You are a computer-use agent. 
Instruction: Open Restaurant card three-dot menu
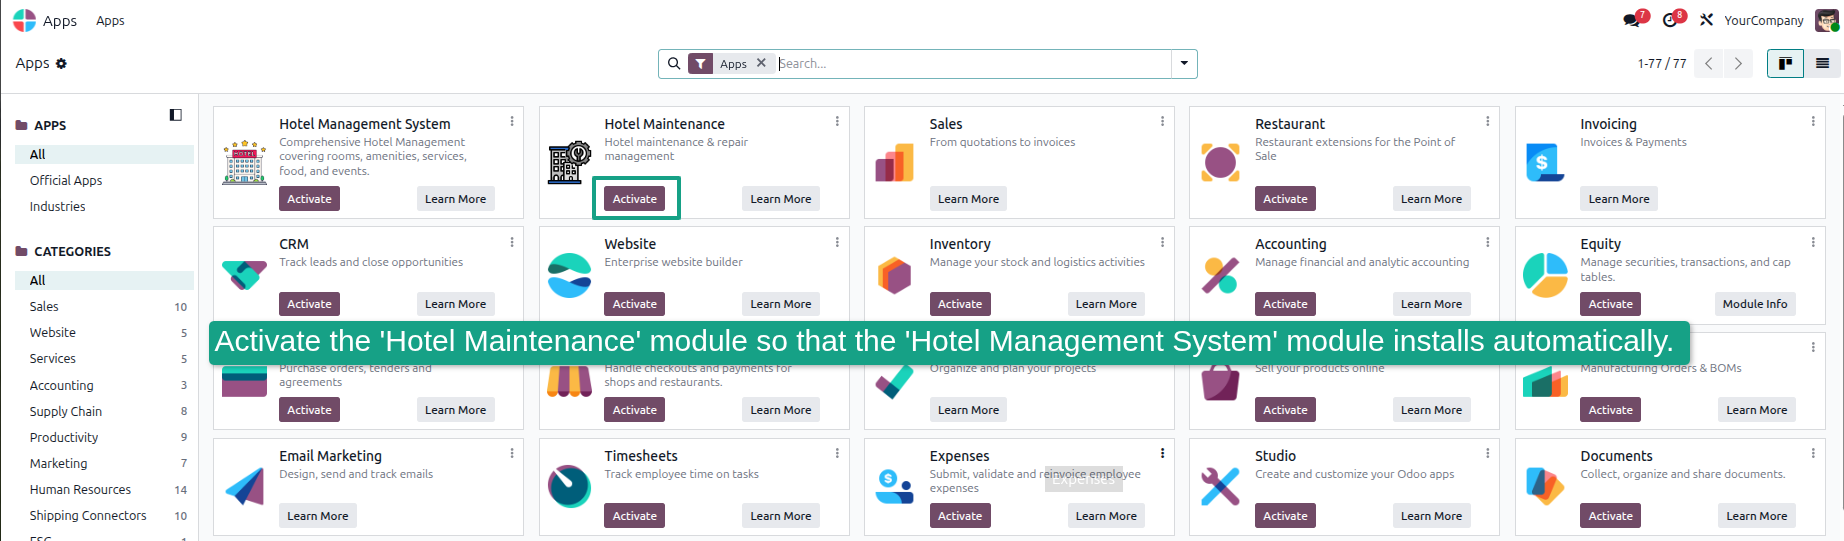[1487, 121]
